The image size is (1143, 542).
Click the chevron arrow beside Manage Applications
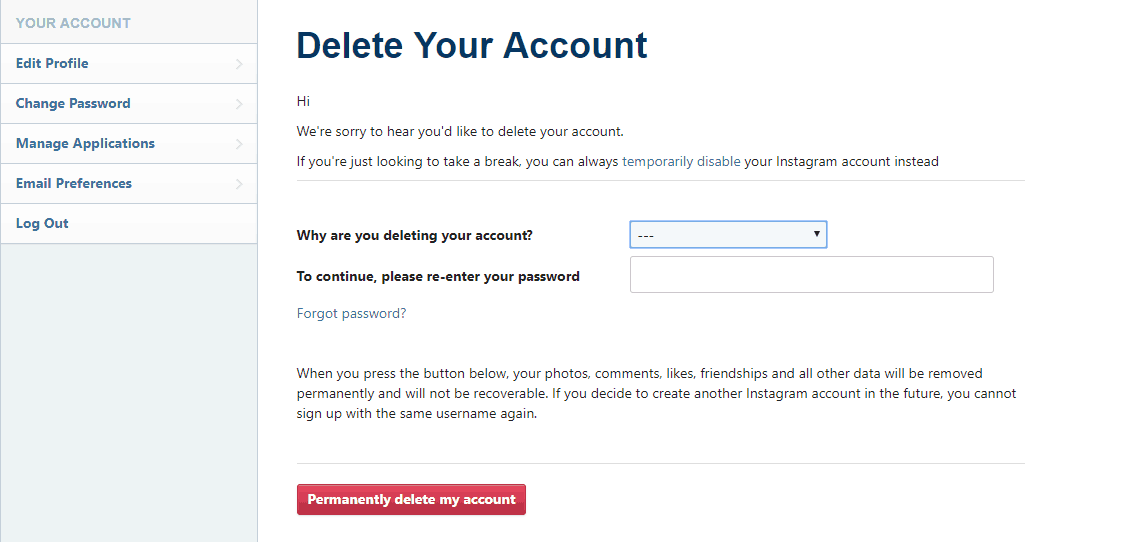click(239, 144)
